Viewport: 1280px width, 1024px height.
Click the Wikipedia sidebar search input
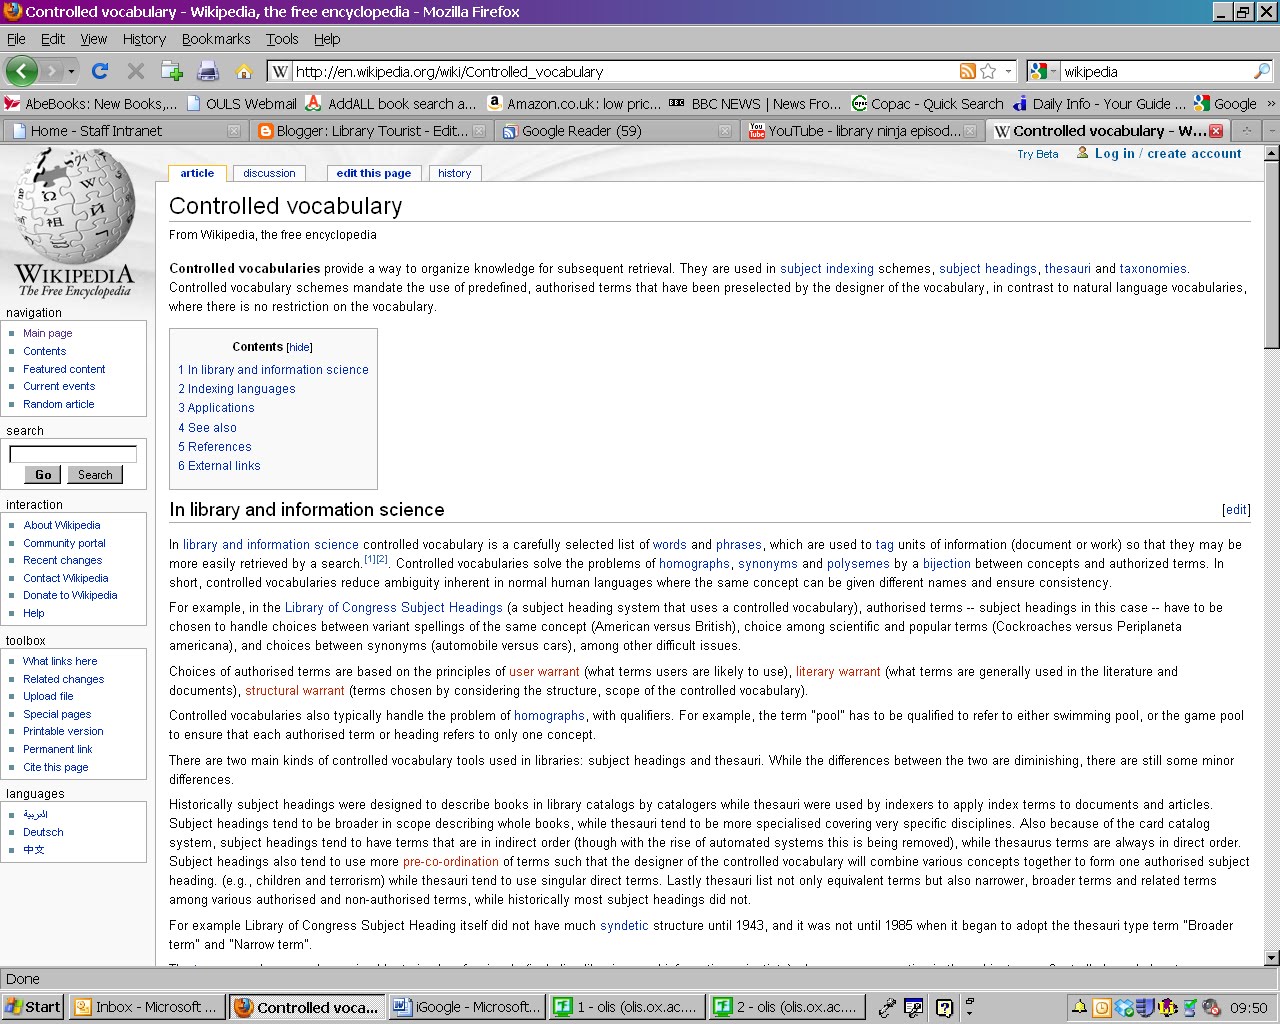(x=73, y=454)
